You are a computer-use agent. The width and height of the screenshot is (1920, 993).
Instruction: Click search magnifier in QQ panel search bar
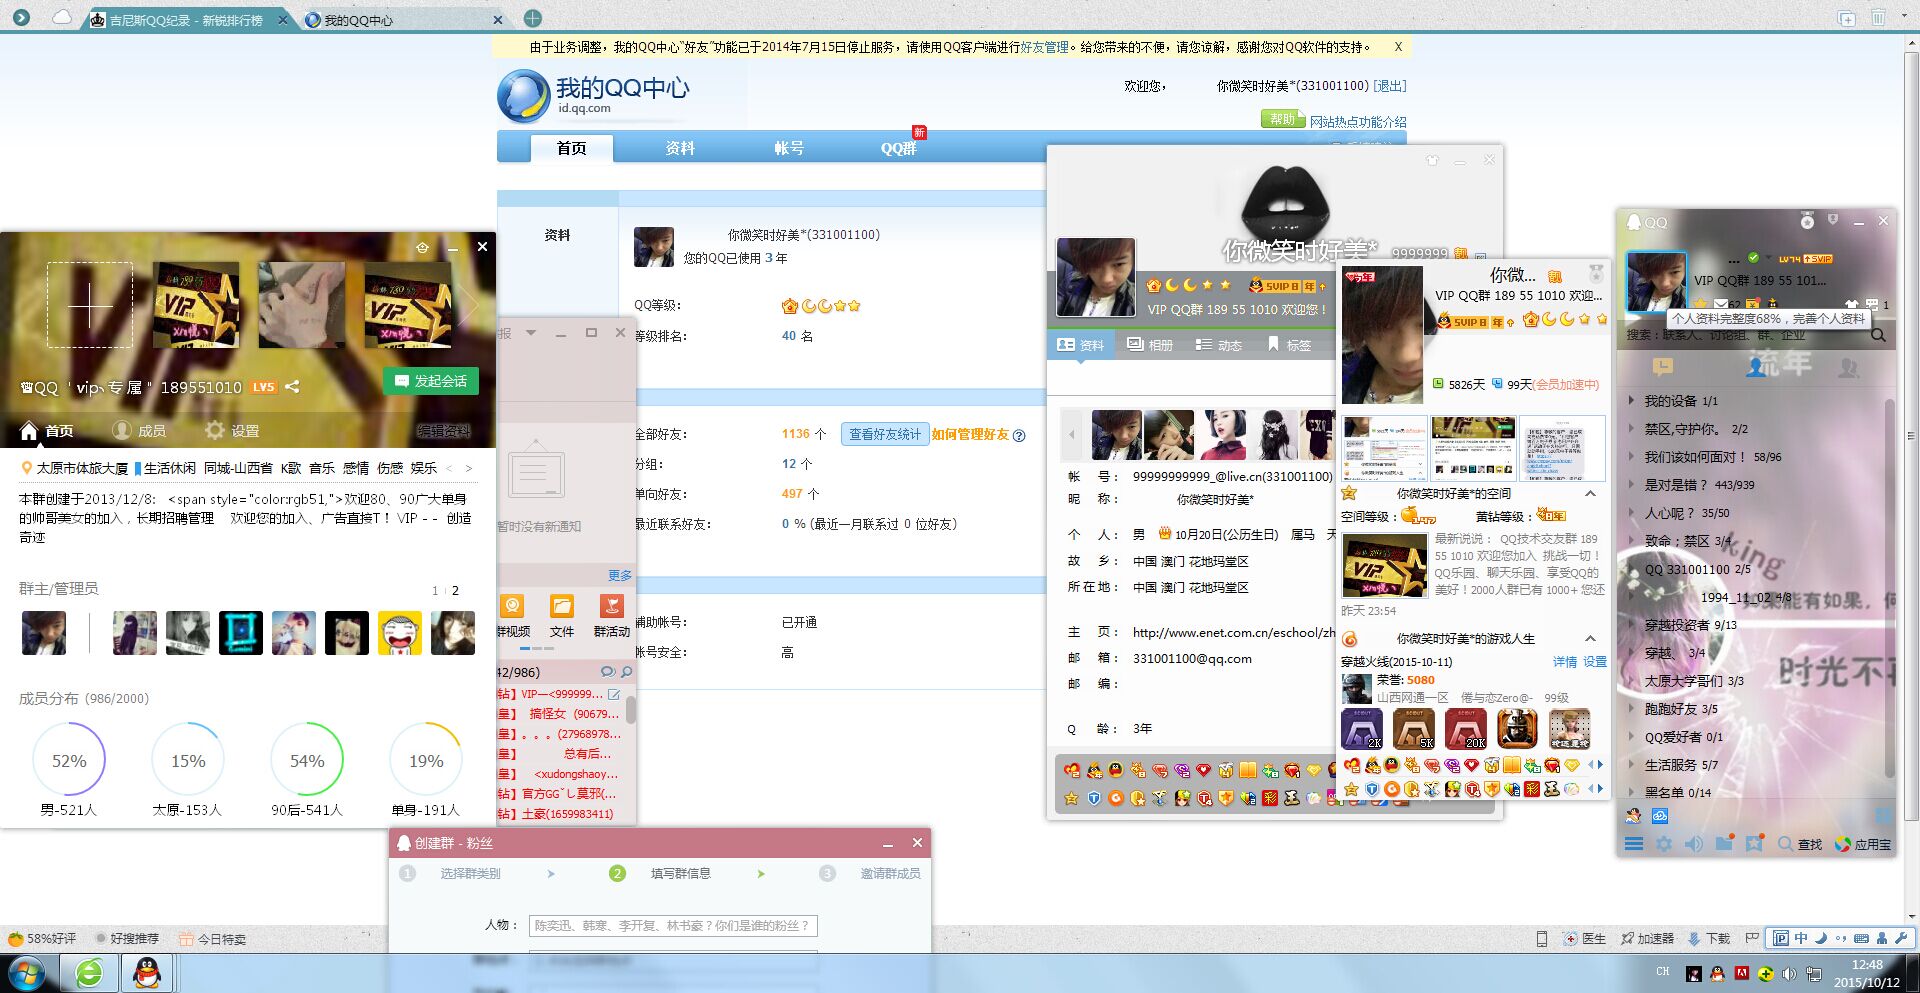tap(1878, 335)
